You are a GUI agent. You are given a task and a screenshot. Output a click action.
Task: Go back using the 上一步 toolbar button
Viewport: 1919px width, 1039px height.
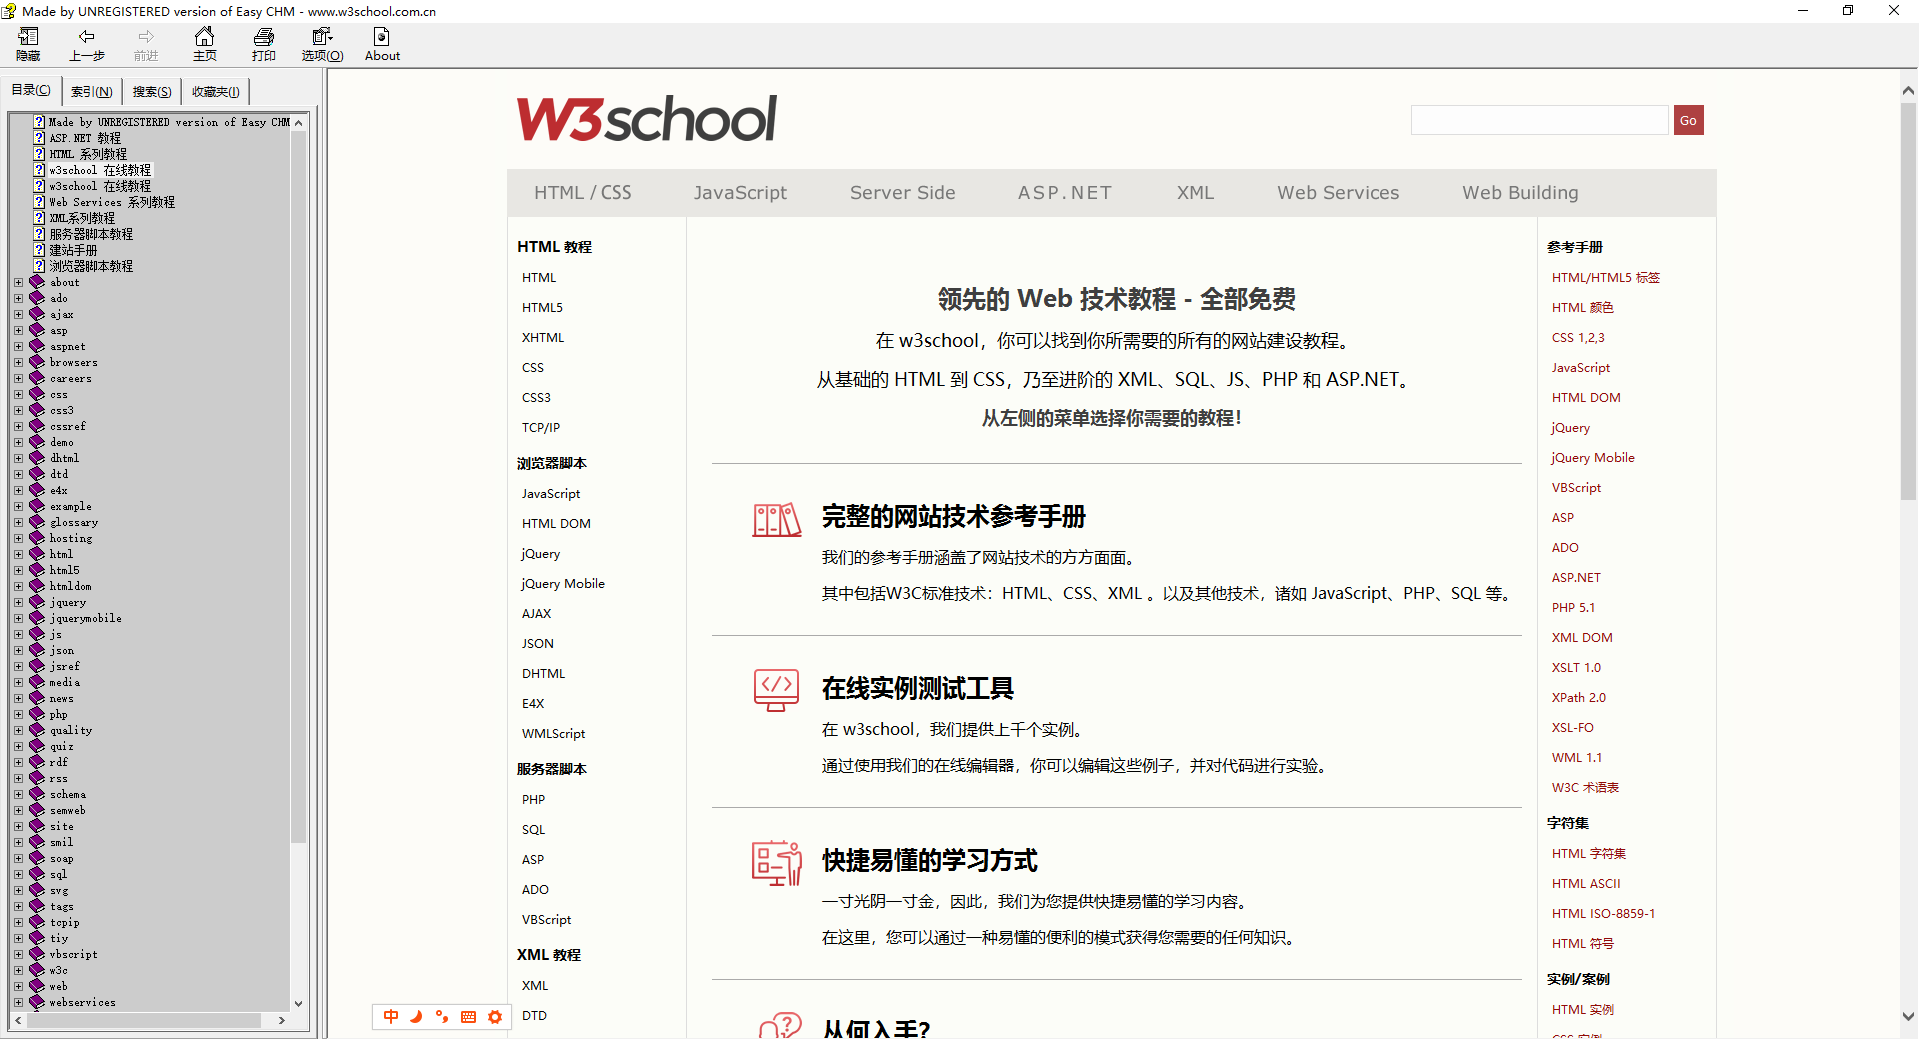point(87,37)
